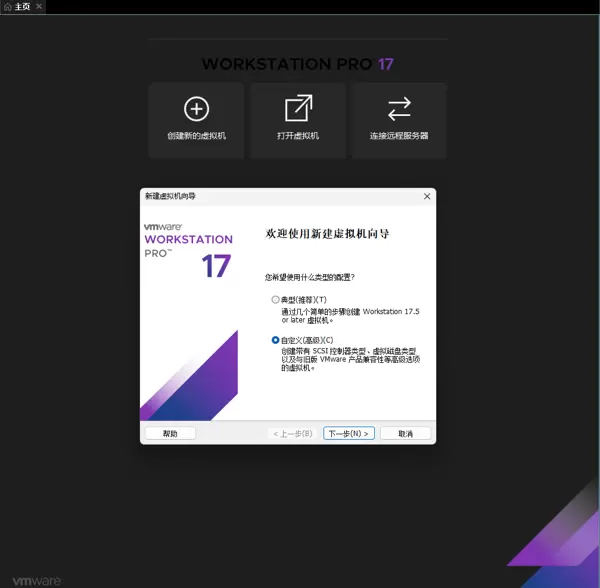Click the WORKSTATION PRO 17 heading

(x=298, y=64)
